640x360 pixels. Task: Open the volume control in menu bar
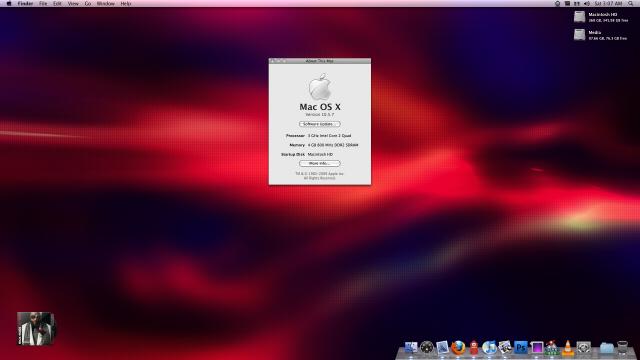(x=587, y=3)
